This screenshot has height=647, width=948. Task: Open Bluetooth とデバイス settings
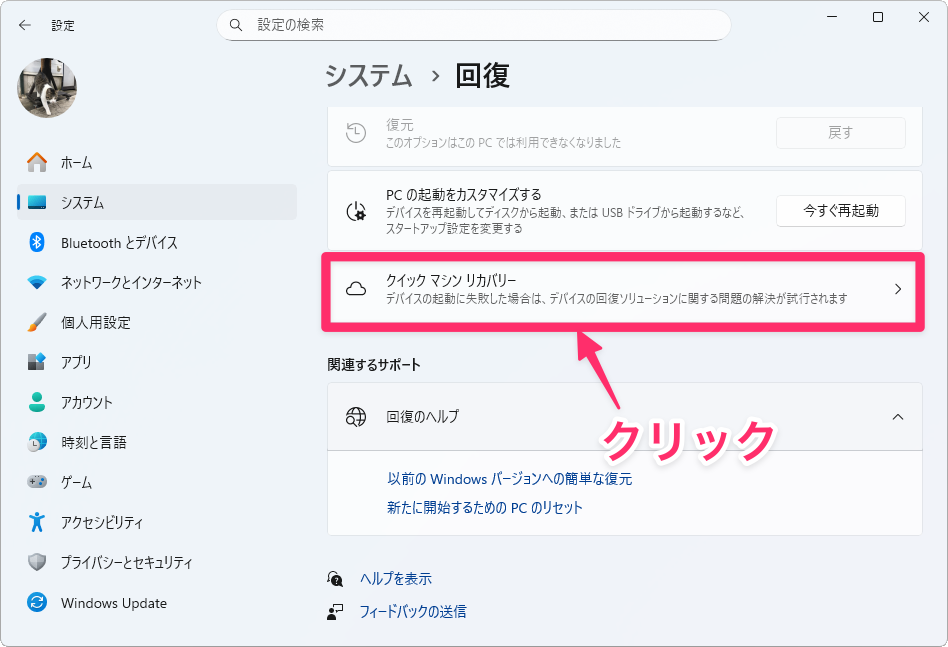click(157, 242)
